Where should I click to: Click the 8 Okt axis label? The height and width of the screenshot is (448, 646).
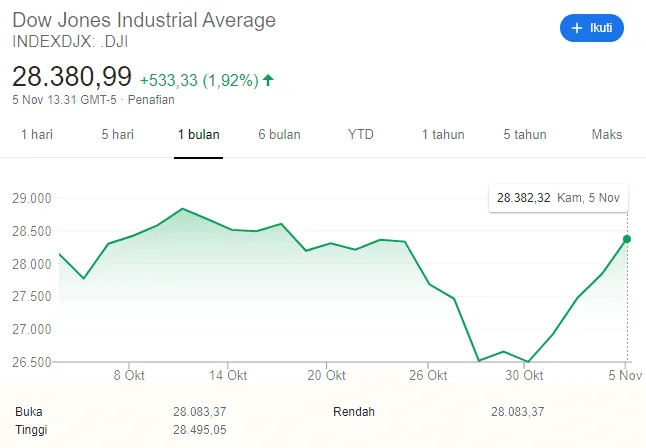[x=131, y=376]
